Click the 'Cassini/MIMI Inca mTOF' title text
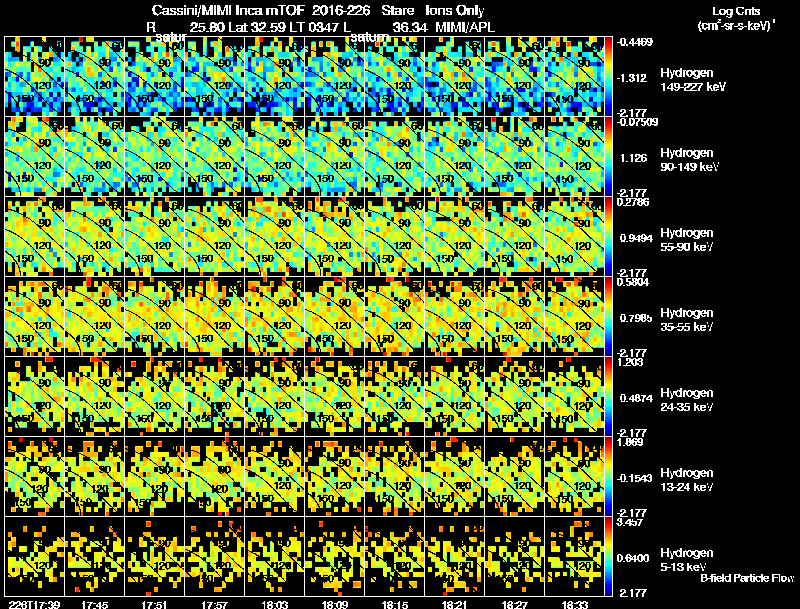The width and height of the screenshot is (800, 609). [x=228, y=10]
